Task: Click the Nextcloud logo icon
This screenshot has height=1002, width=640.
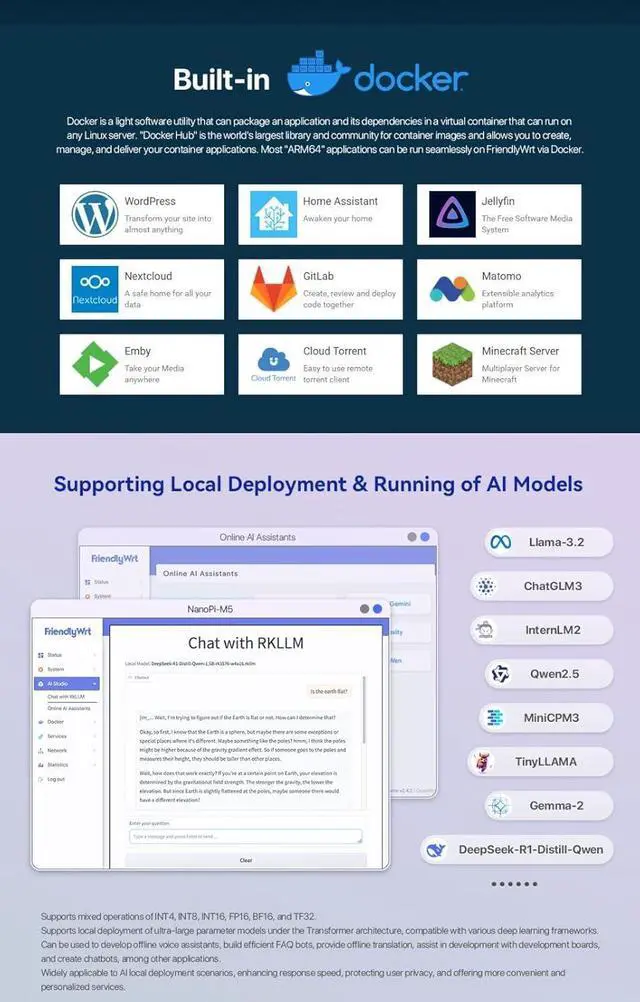Action: pos(95,289)
